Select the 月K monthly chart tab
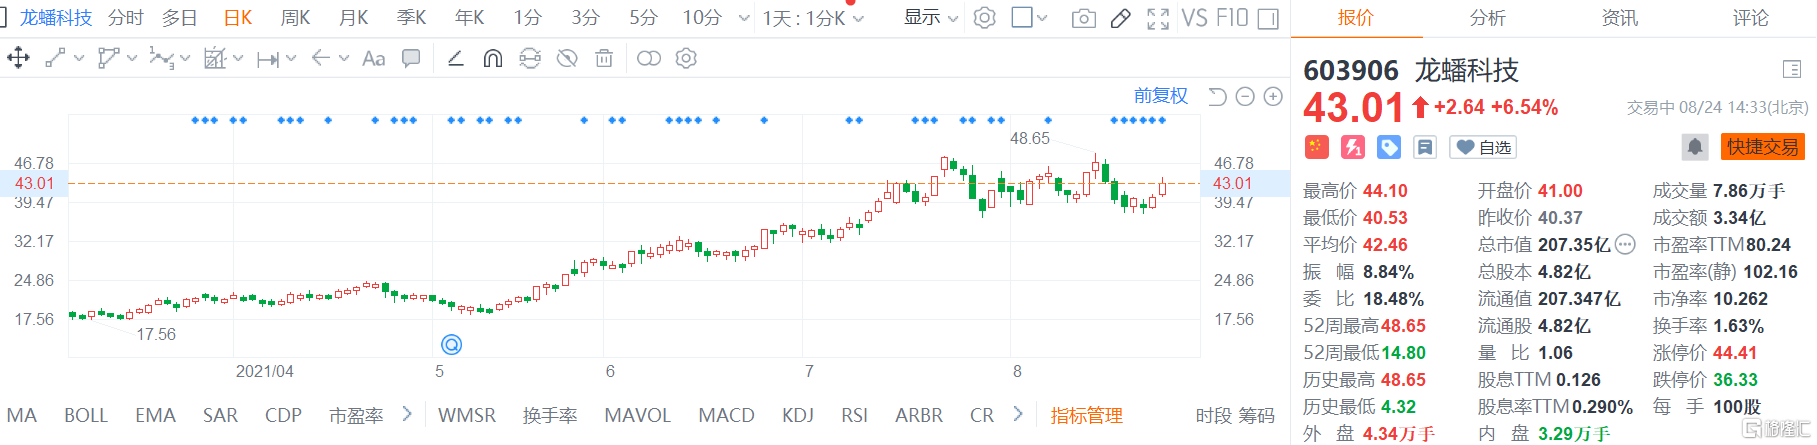The image size is (1817, 445). point(354,18)
